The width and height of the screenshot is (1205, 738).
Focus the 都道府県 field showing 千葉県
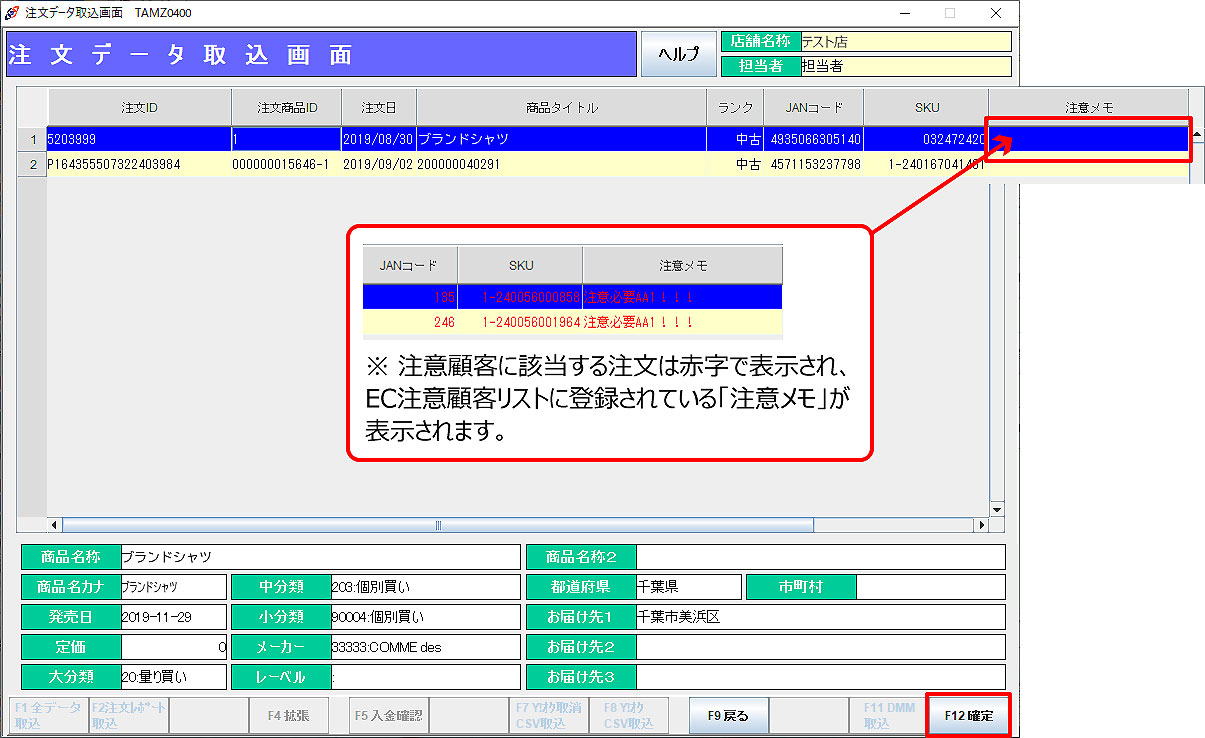pyautogui.click(x=688, y=587)
